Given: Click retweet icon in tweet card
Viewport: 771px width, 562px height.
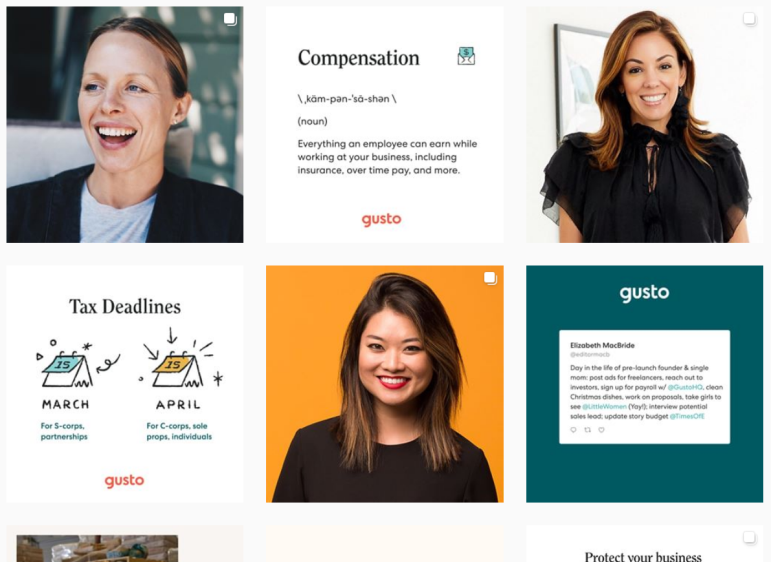Looking at the screenshot, I should pyautogui.click(x=587, y=430).
